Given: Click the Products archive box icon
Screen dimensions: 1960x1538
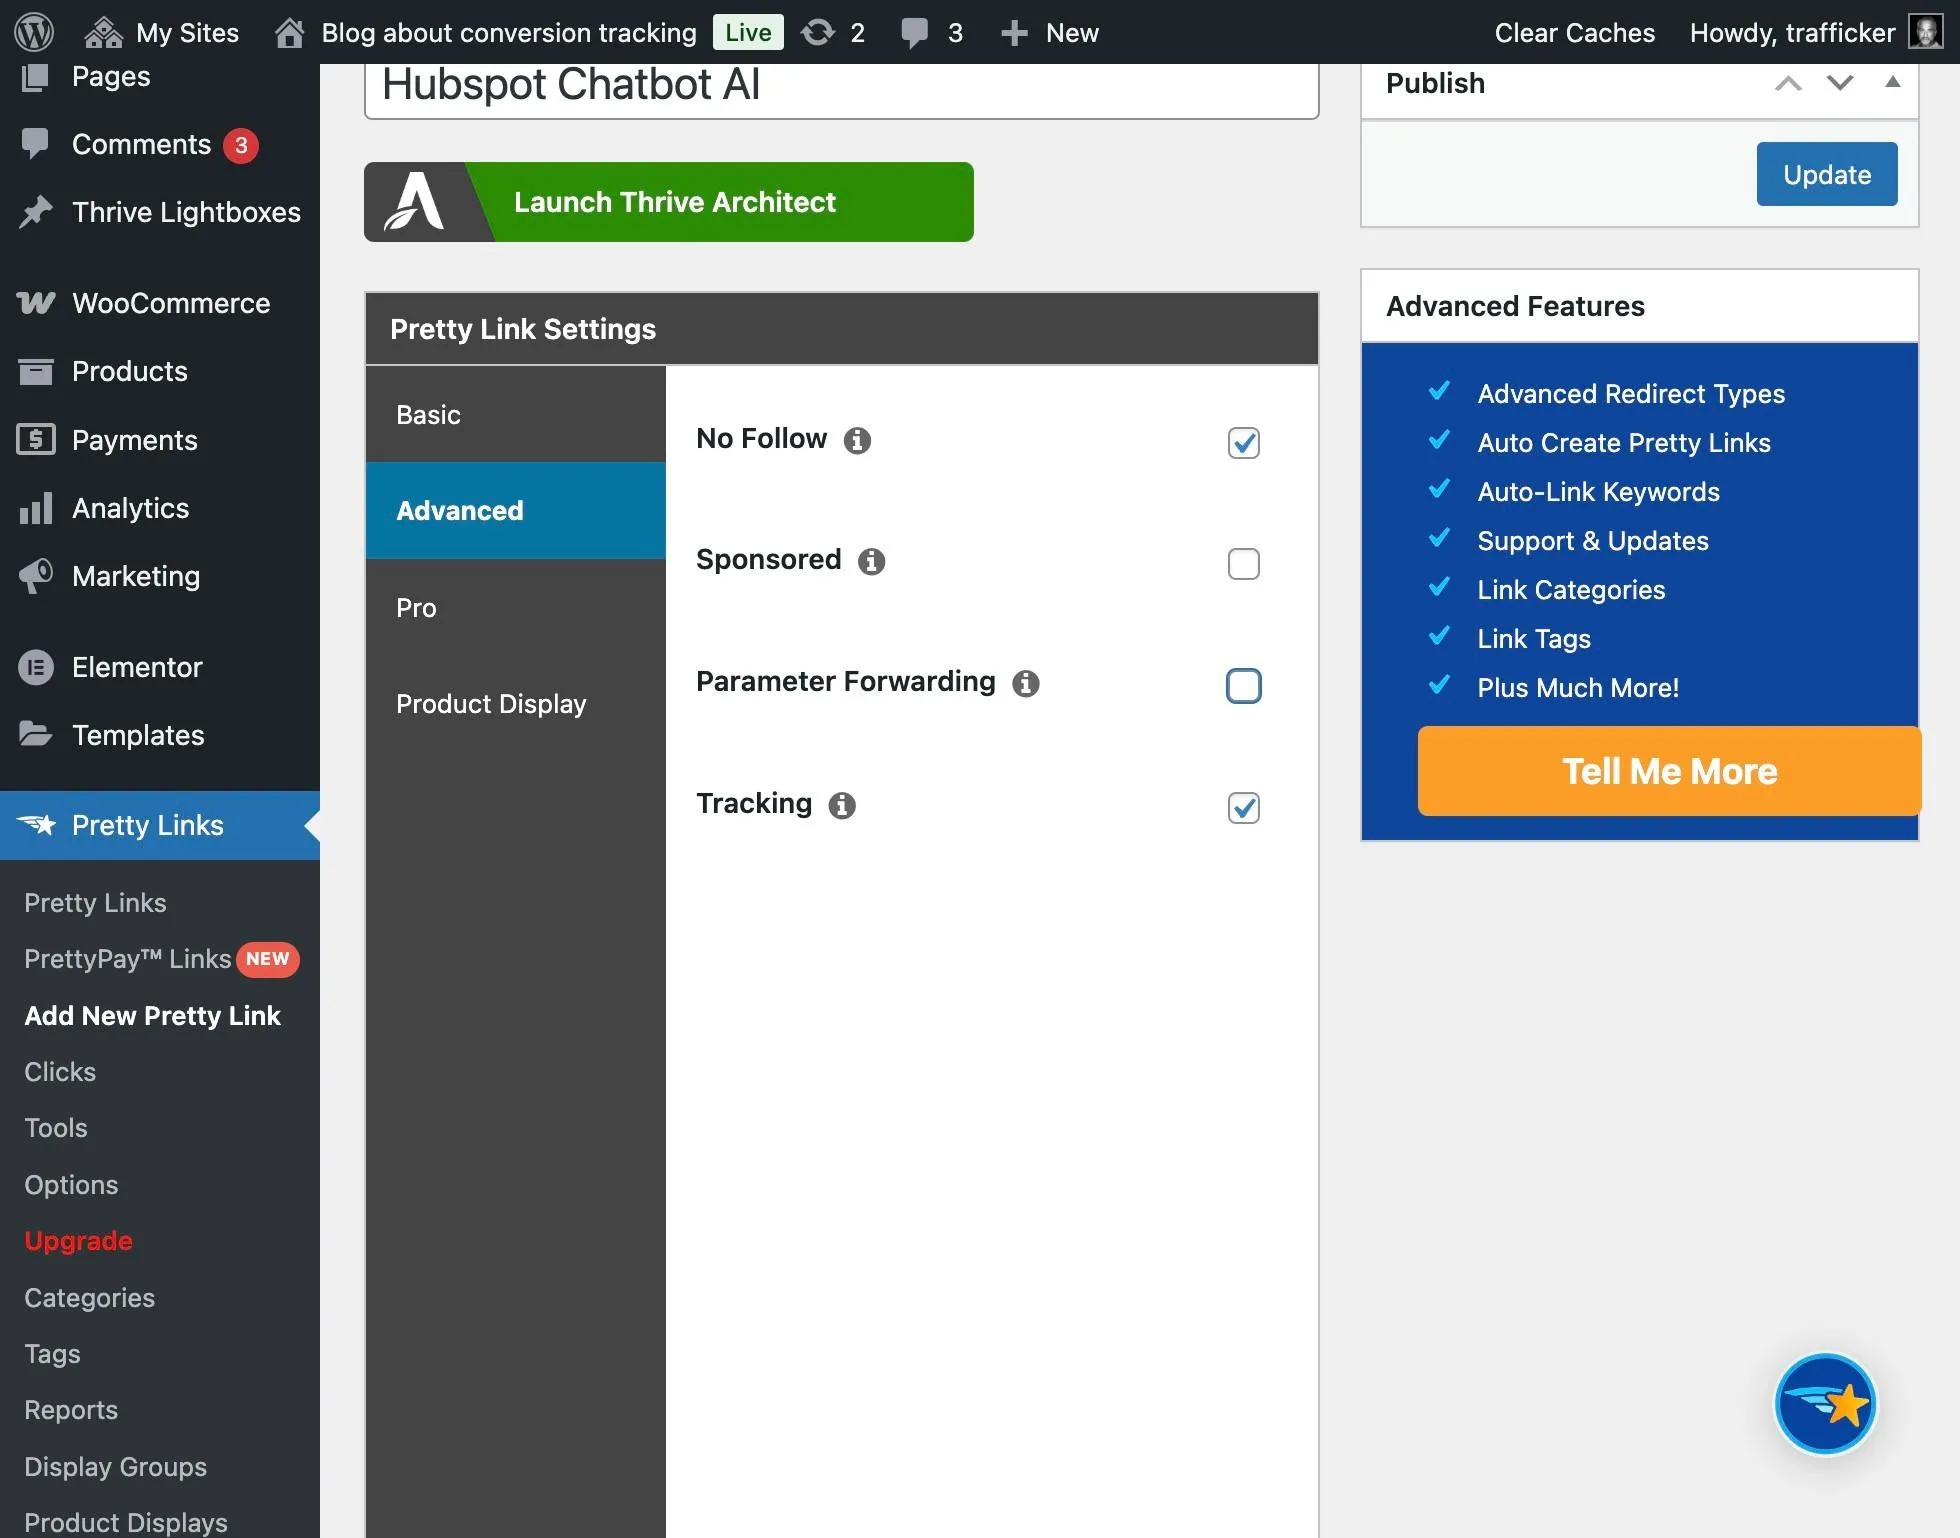Looking at the screenshot, I should pyautogui.click(x=36, y=371).
